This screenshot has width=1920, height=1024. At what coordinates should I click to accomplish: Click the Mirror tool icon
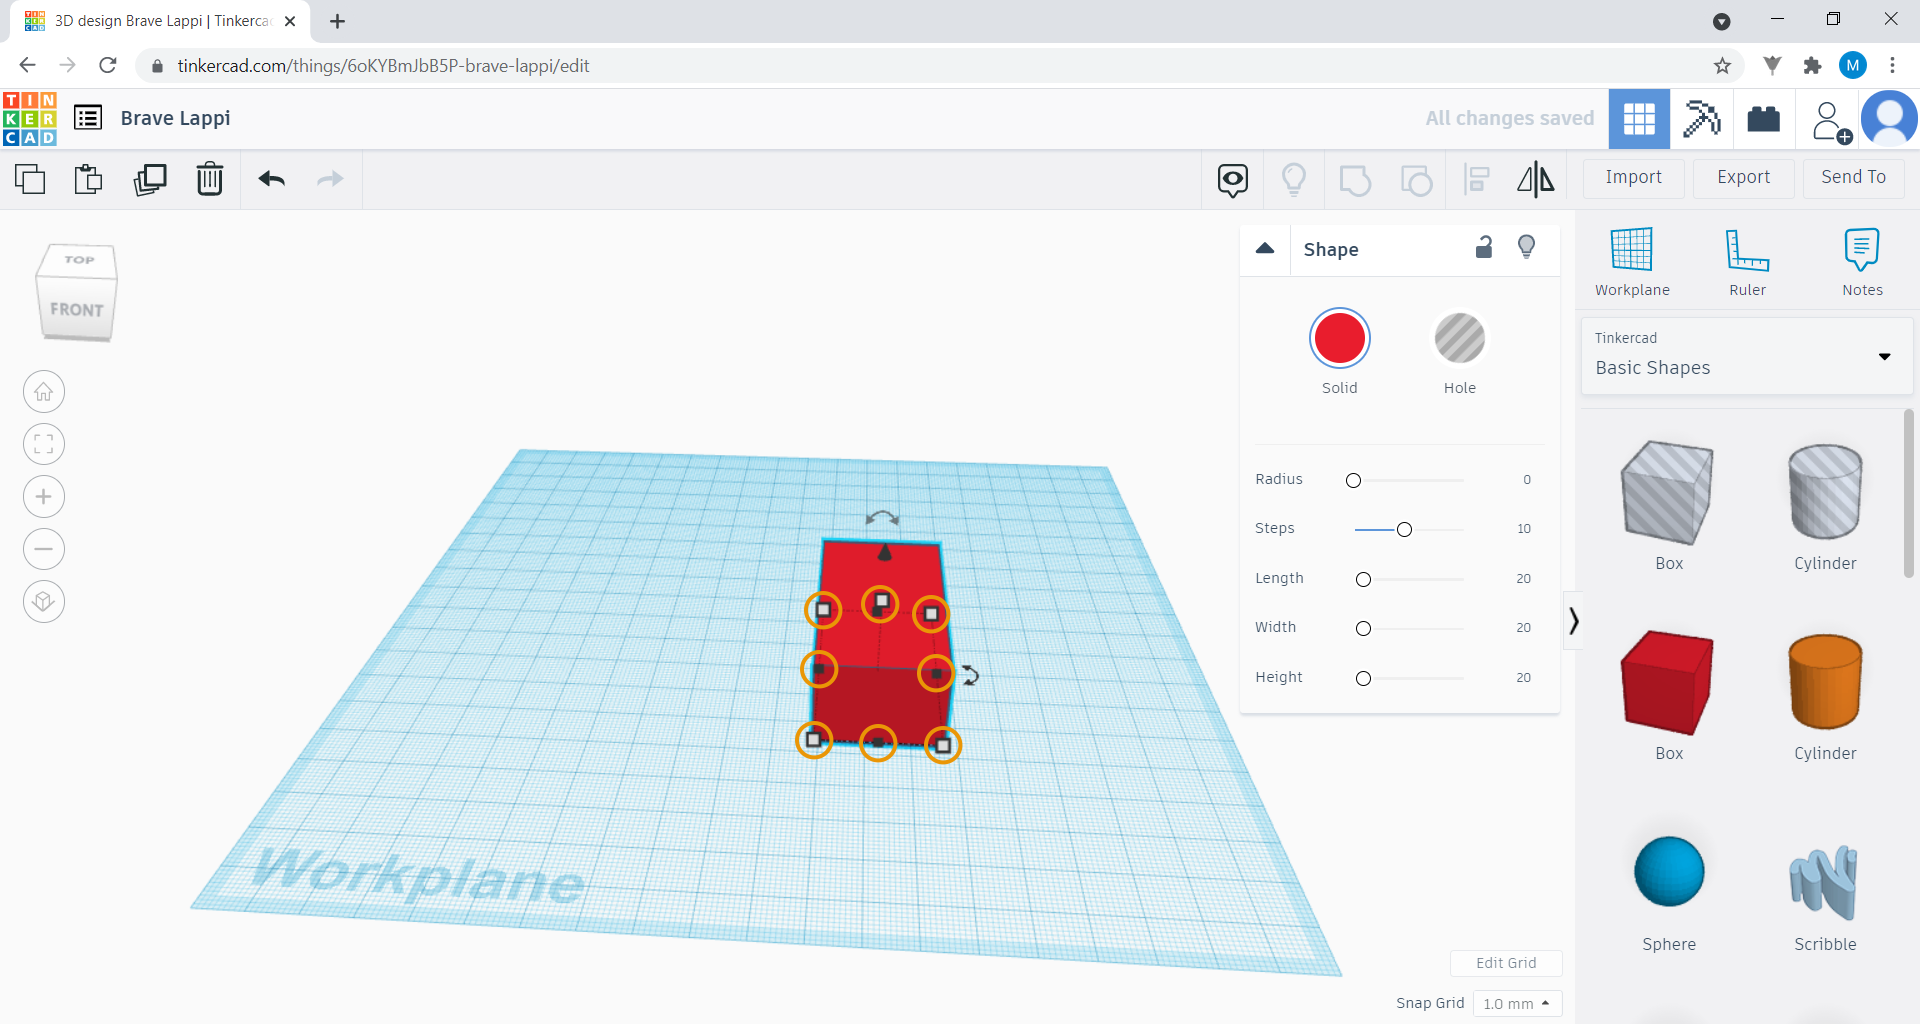tap(1536, 180)
